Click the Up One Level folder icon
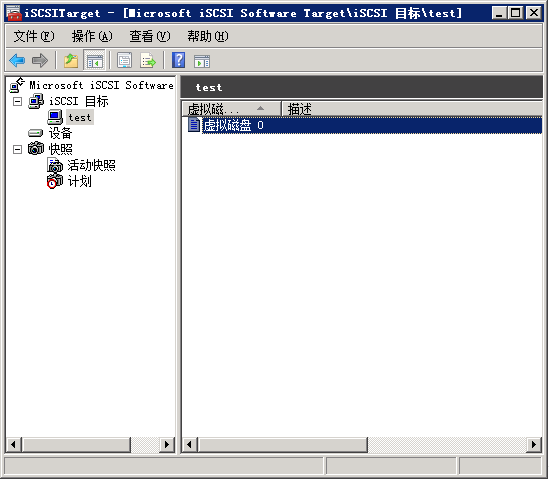Screen dimensions: 549x480 (x=71, y=61)
